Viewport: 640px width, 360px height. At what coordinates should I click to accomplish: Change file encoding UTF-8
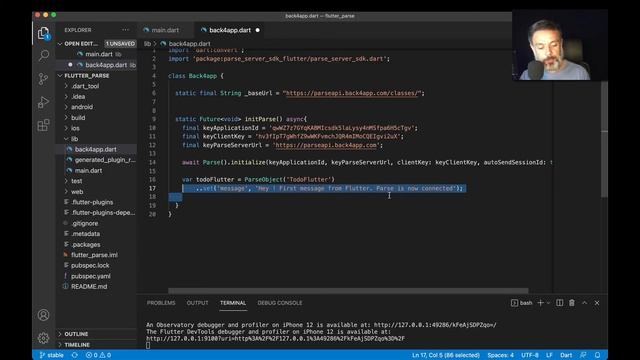[x=529, y=355]
